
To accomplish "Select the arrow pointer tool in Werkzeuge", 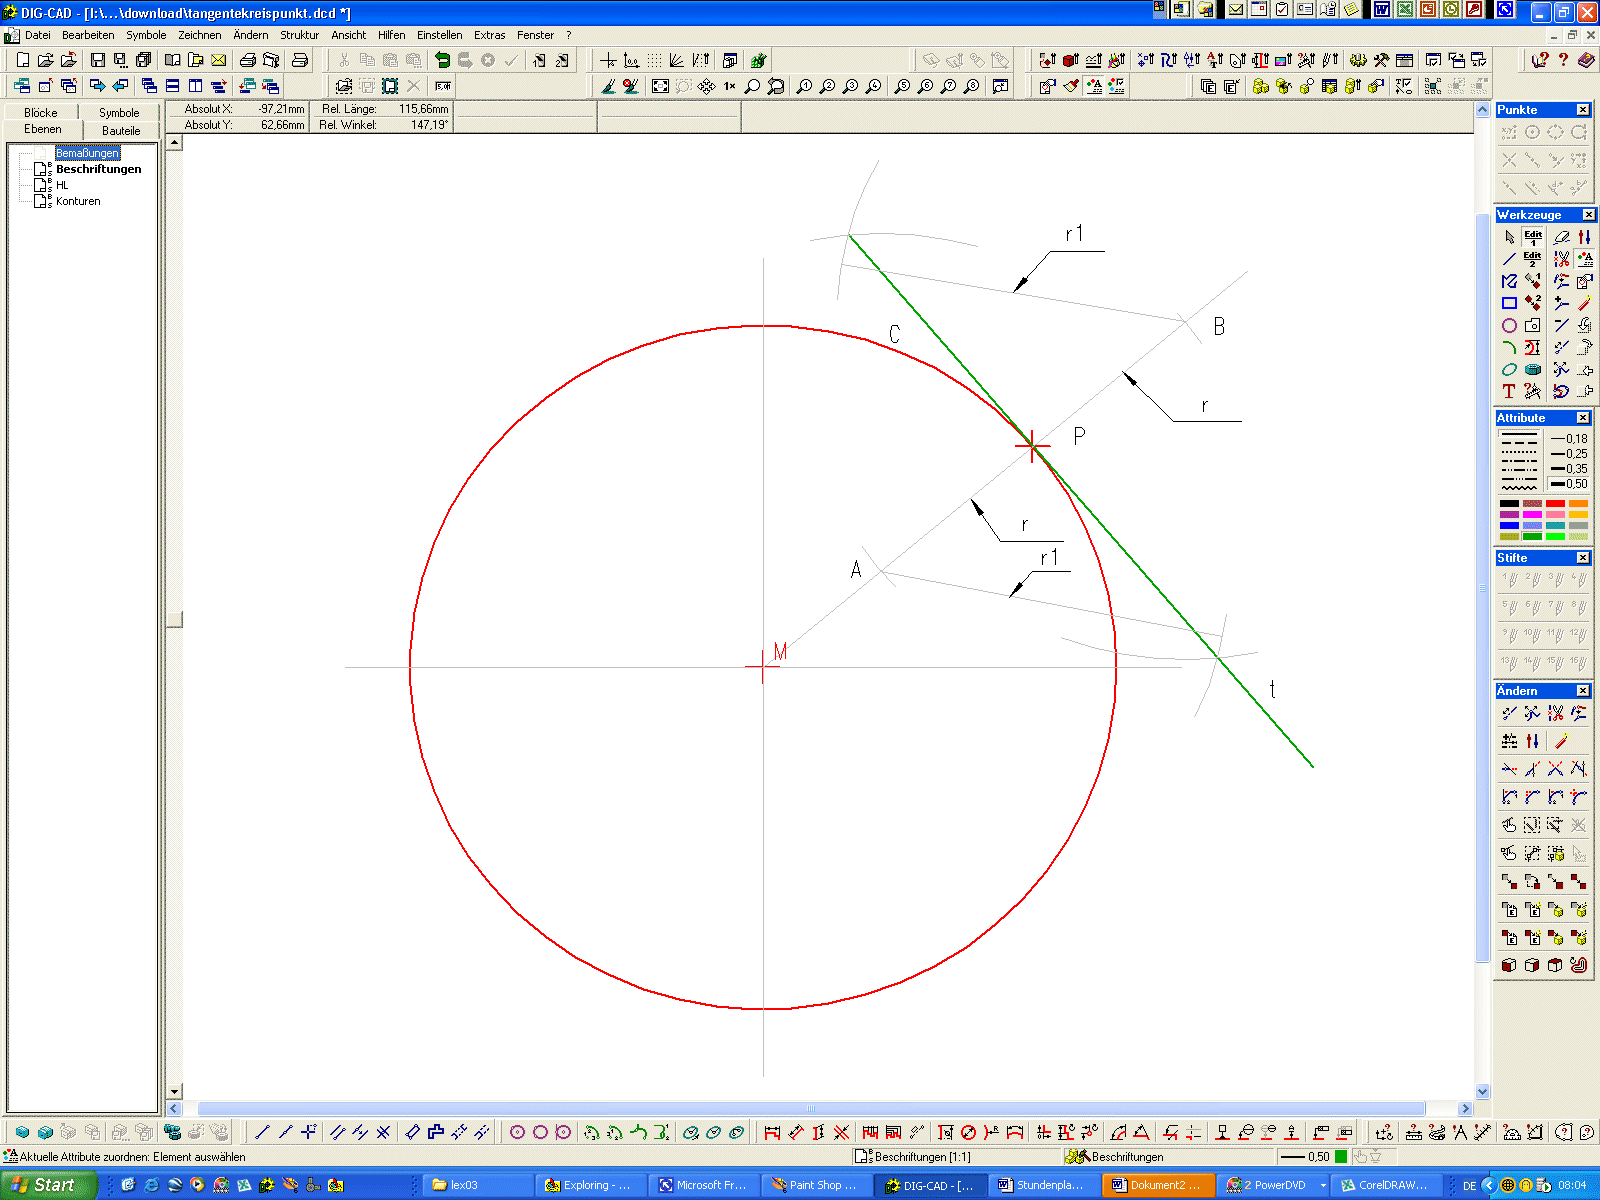I will pos(1509,237).
